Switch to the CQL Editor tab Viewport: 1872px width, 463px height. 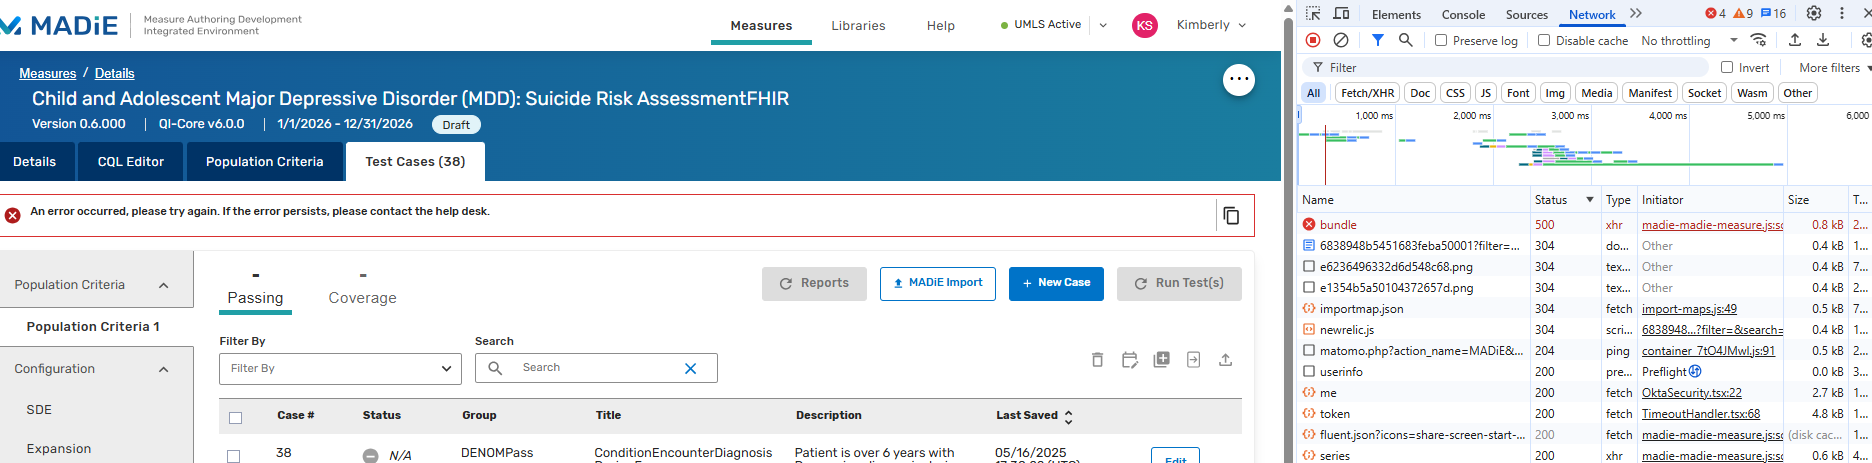pyautogui.click(x=130, y=162)
